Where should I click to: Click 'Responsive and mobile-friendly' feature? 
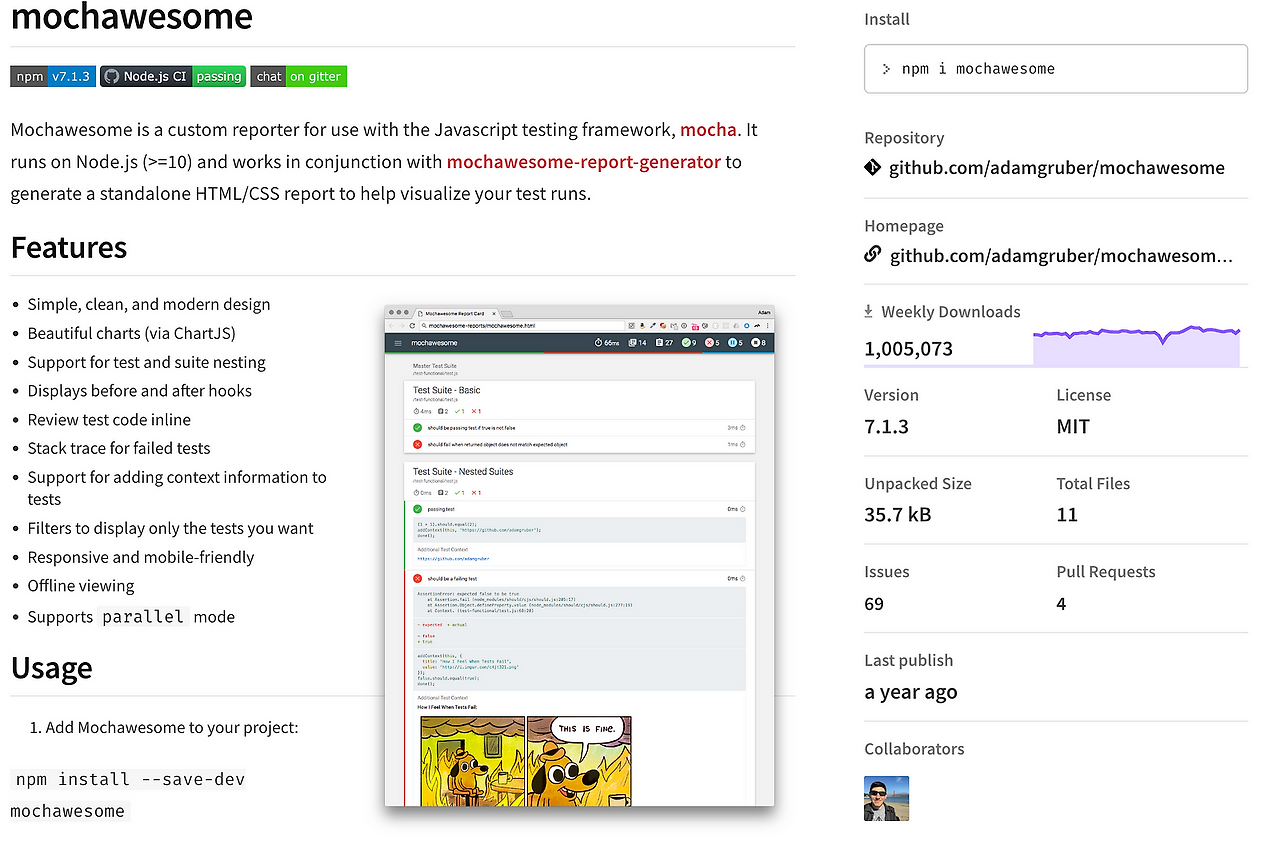coord(141,557)
